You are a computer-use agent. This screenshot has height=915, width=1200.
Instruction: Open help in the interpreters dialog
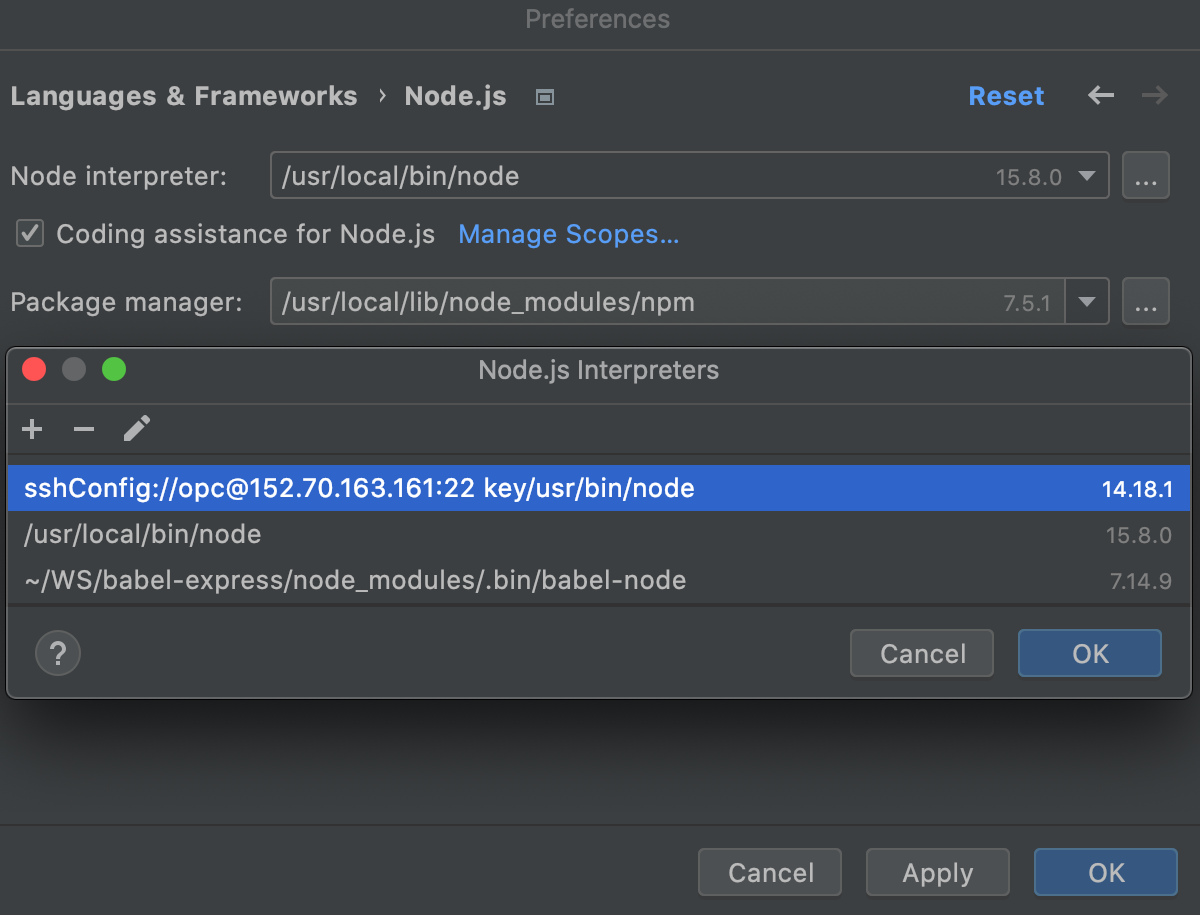click(x=57, y=653)
